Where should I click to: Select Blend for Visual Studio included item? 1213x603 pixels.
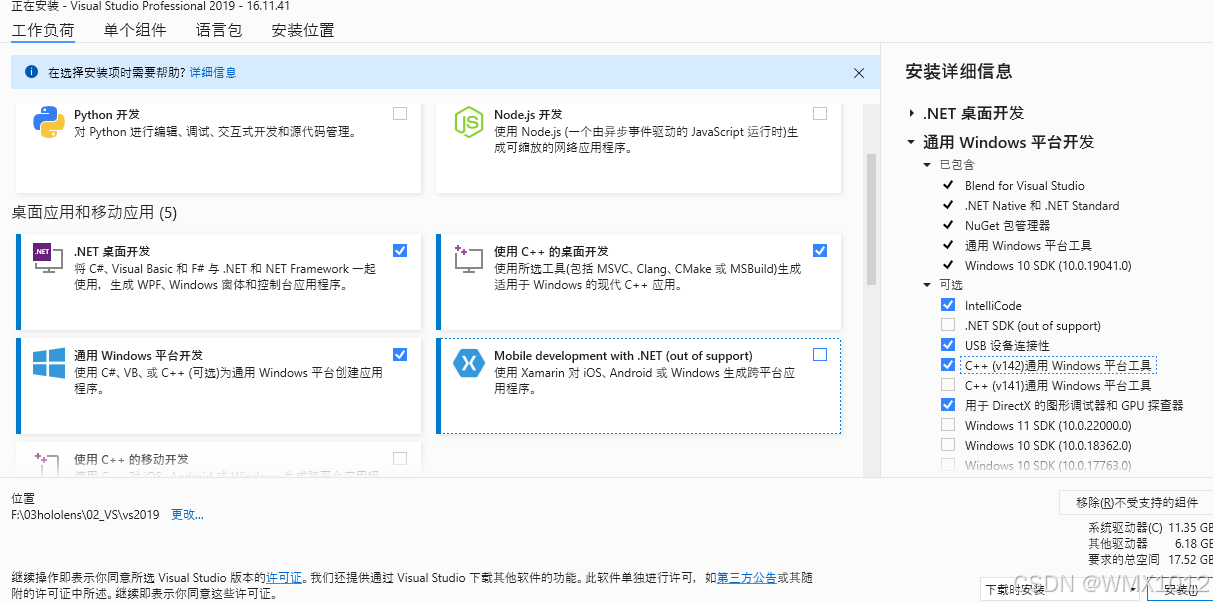pyautogui.click(x=1024, y=185)
